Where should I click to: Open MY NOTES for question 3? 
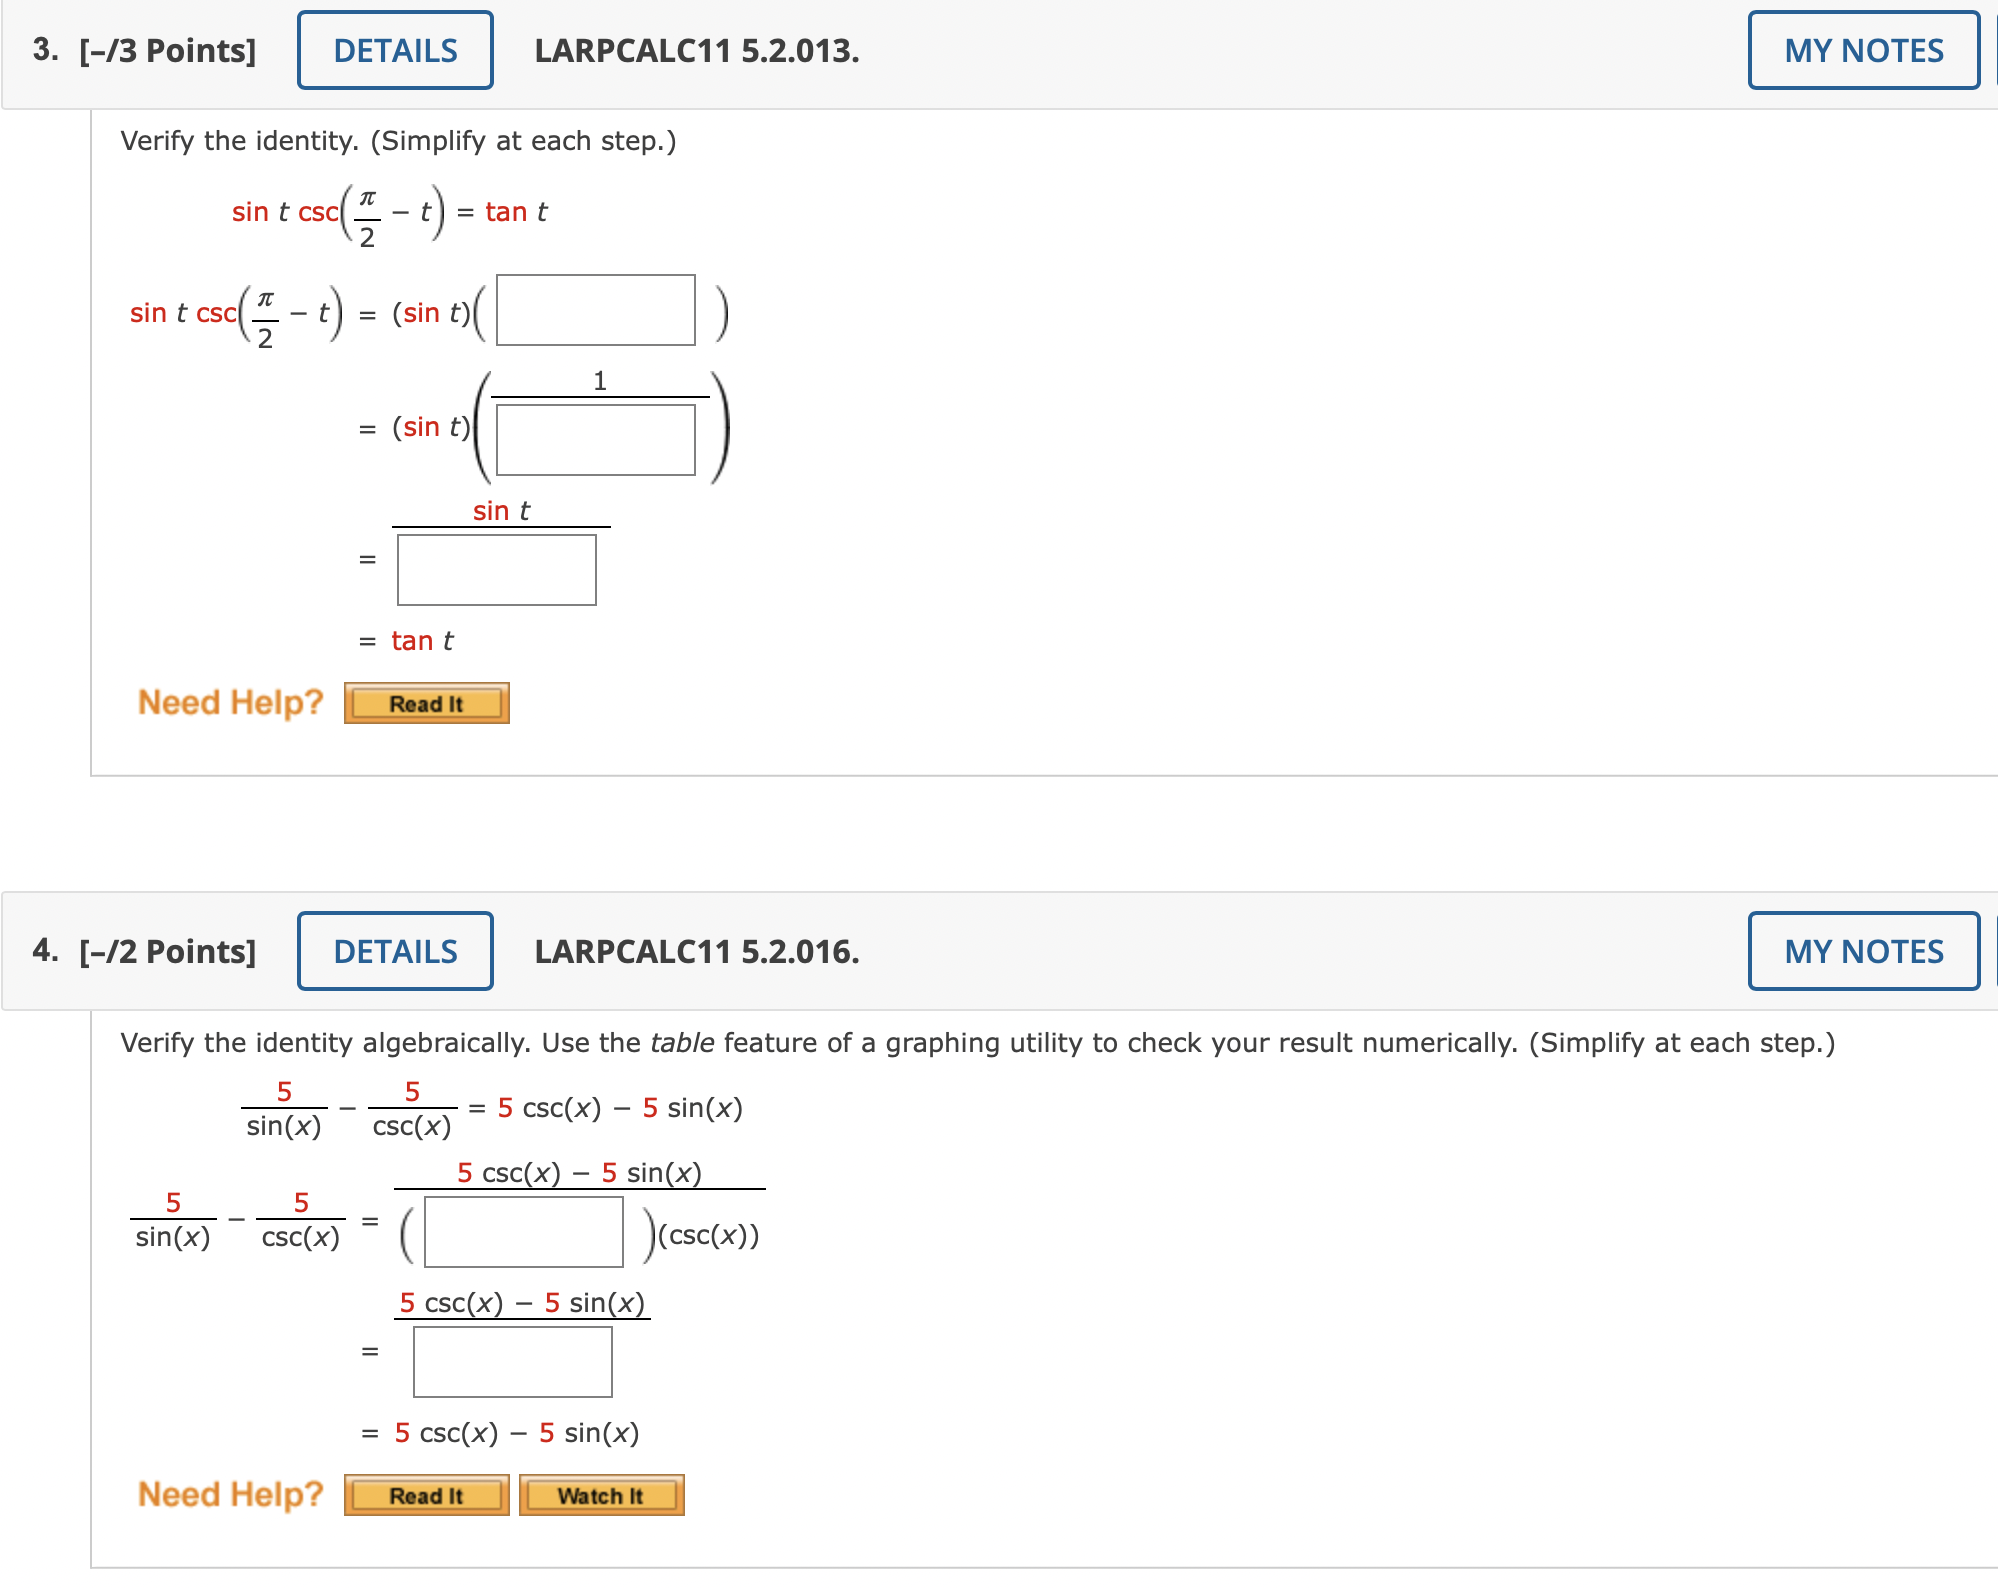click(x=1863, y=51)
